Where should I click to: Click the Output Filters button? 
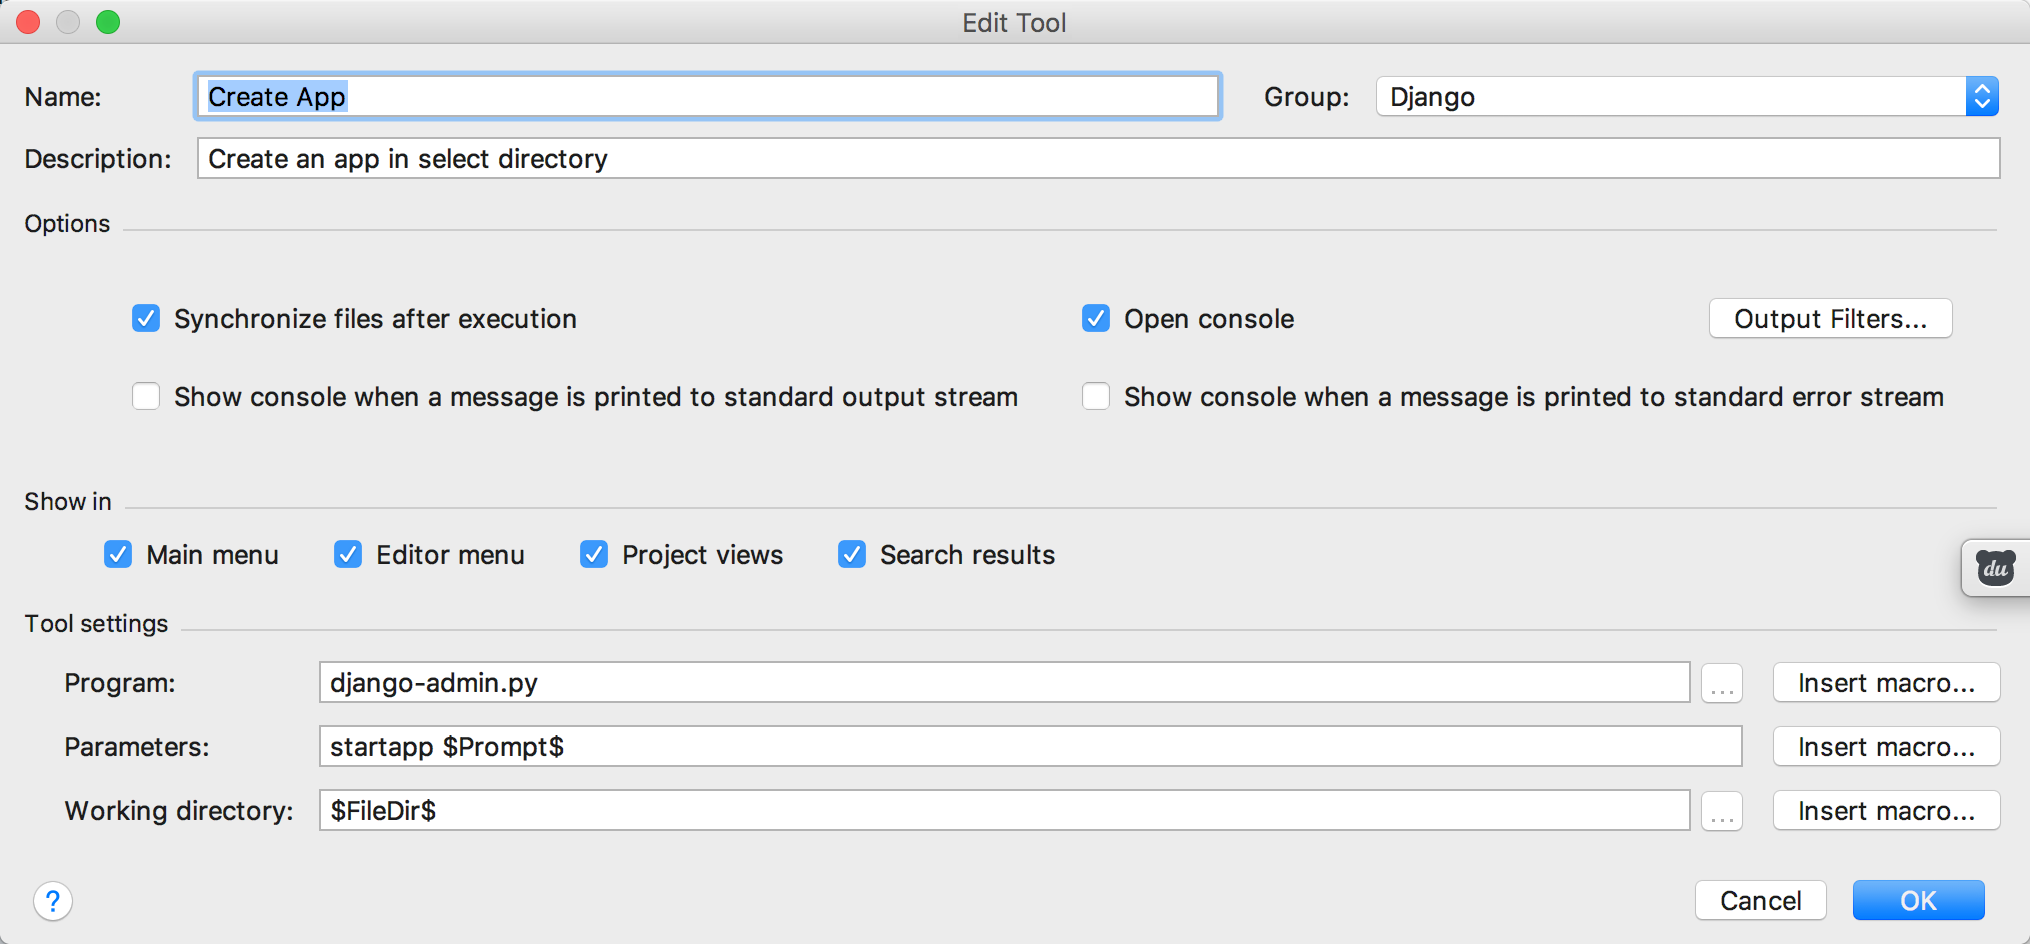[1830, 319]
